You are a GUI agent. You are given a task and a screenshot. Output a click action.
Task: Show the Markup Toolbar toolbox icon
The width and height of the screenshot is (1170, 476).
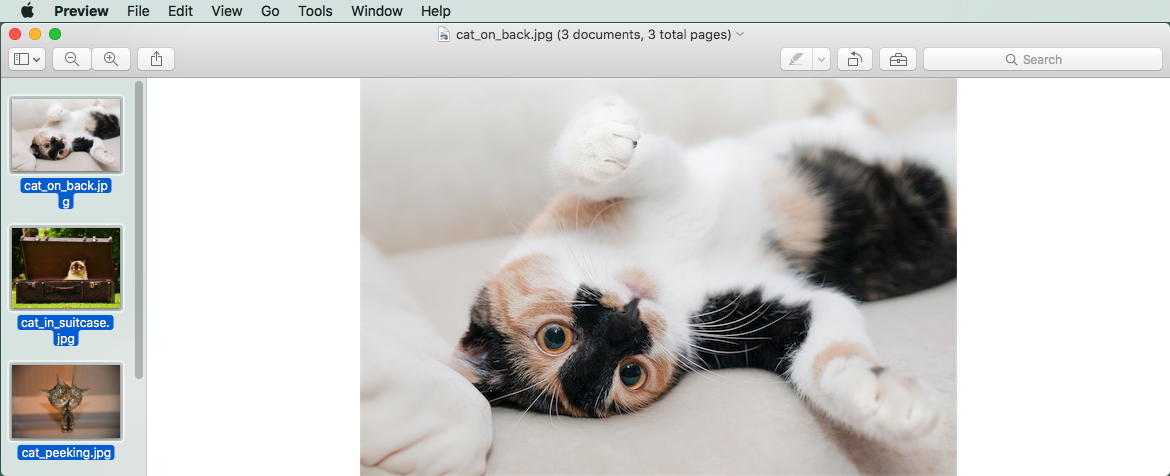tap(898, 59)
